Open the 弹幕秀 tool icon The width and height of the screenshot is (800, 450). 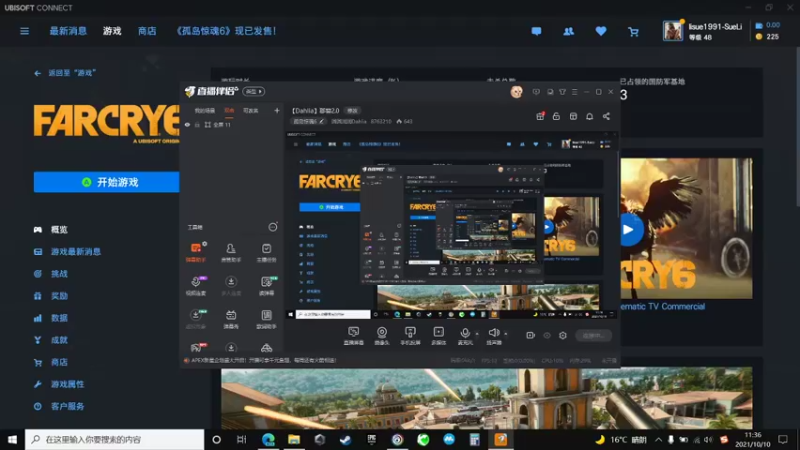tap(231, 319)
